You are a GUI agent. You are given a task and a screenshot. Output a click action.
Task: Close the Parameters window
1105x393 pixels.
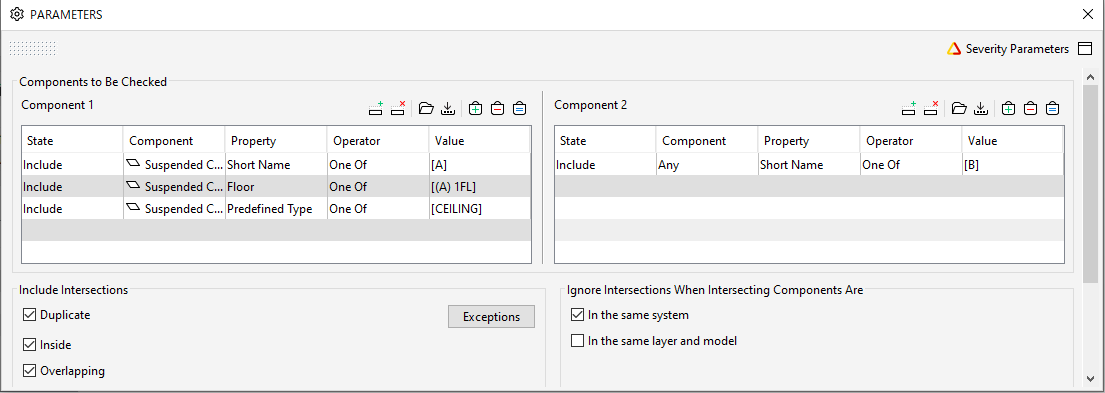pos(1087,14)
